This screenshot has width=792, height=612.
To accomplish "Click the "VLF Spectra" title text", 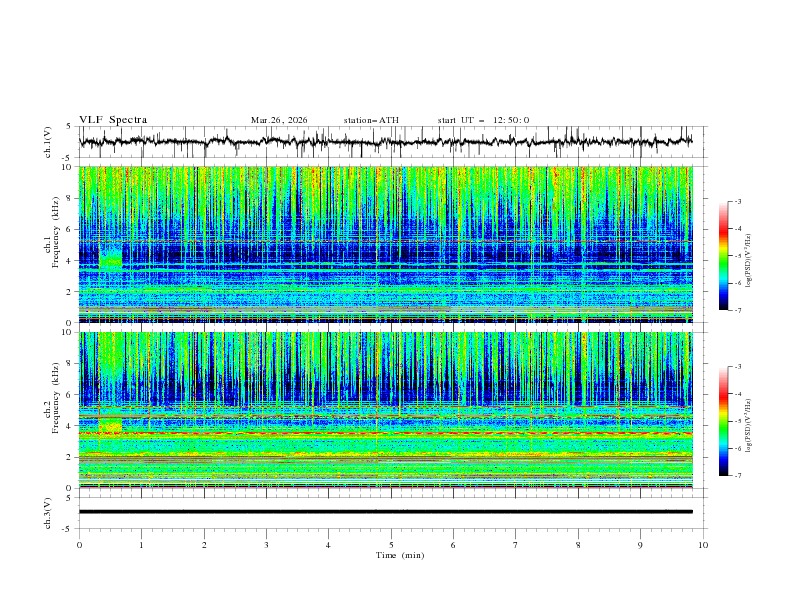I will [x=113, y=120].
